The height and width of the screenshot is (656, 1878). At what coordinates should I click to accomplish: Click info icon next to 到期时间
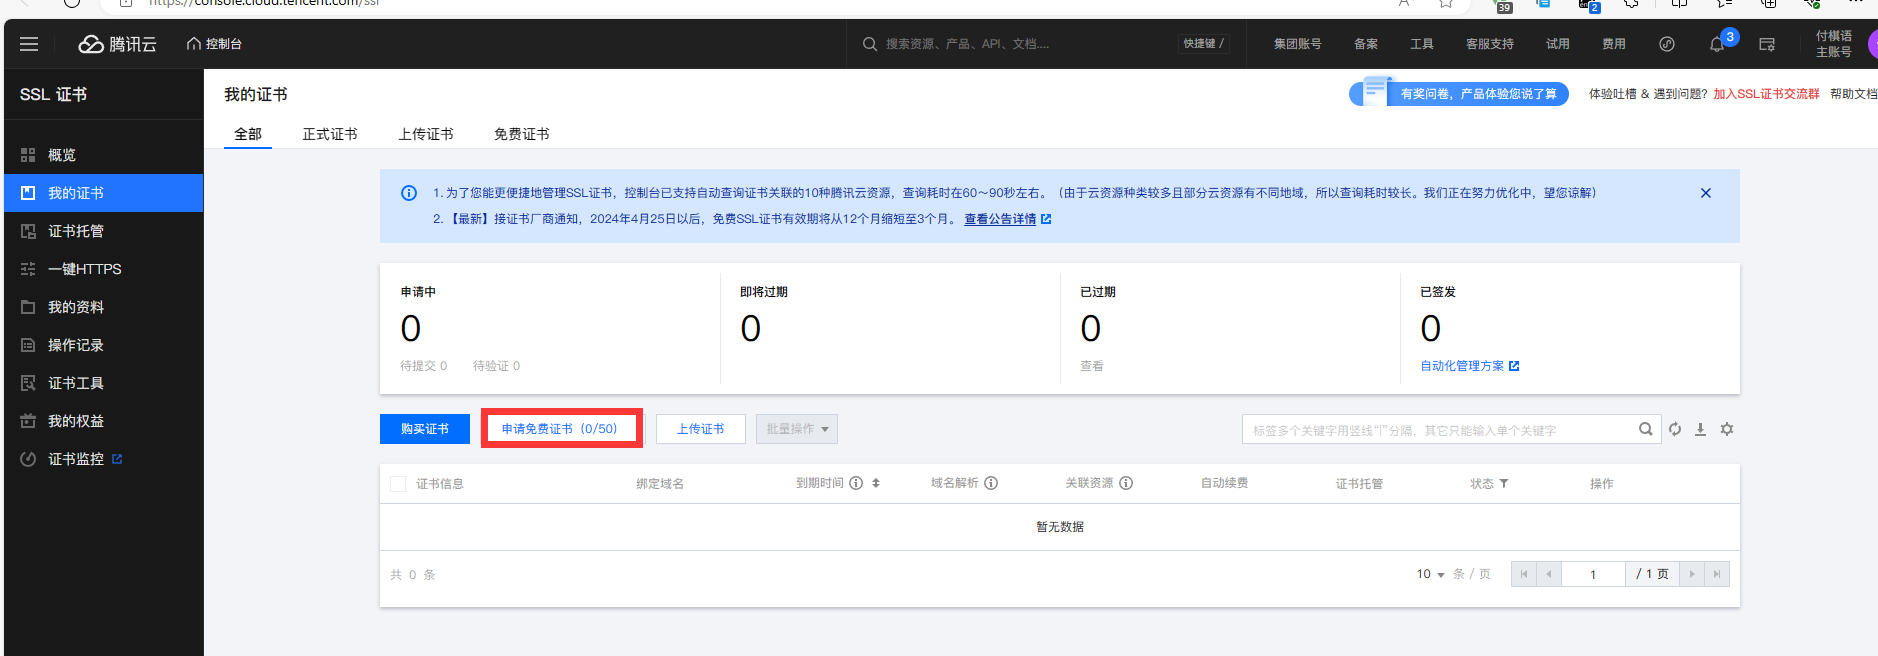click(856, 483)
